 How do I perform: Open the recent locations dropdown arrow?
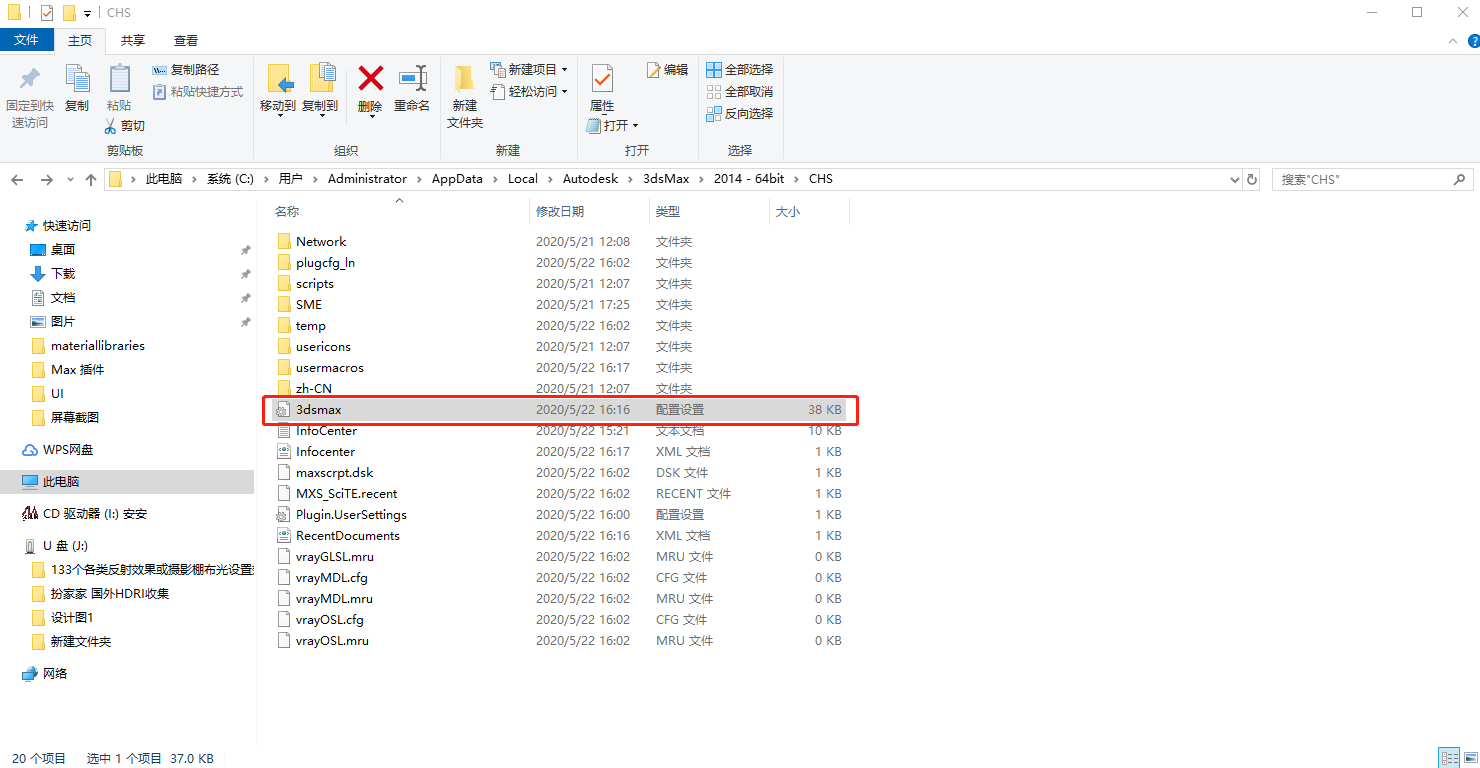click(70, 180)
